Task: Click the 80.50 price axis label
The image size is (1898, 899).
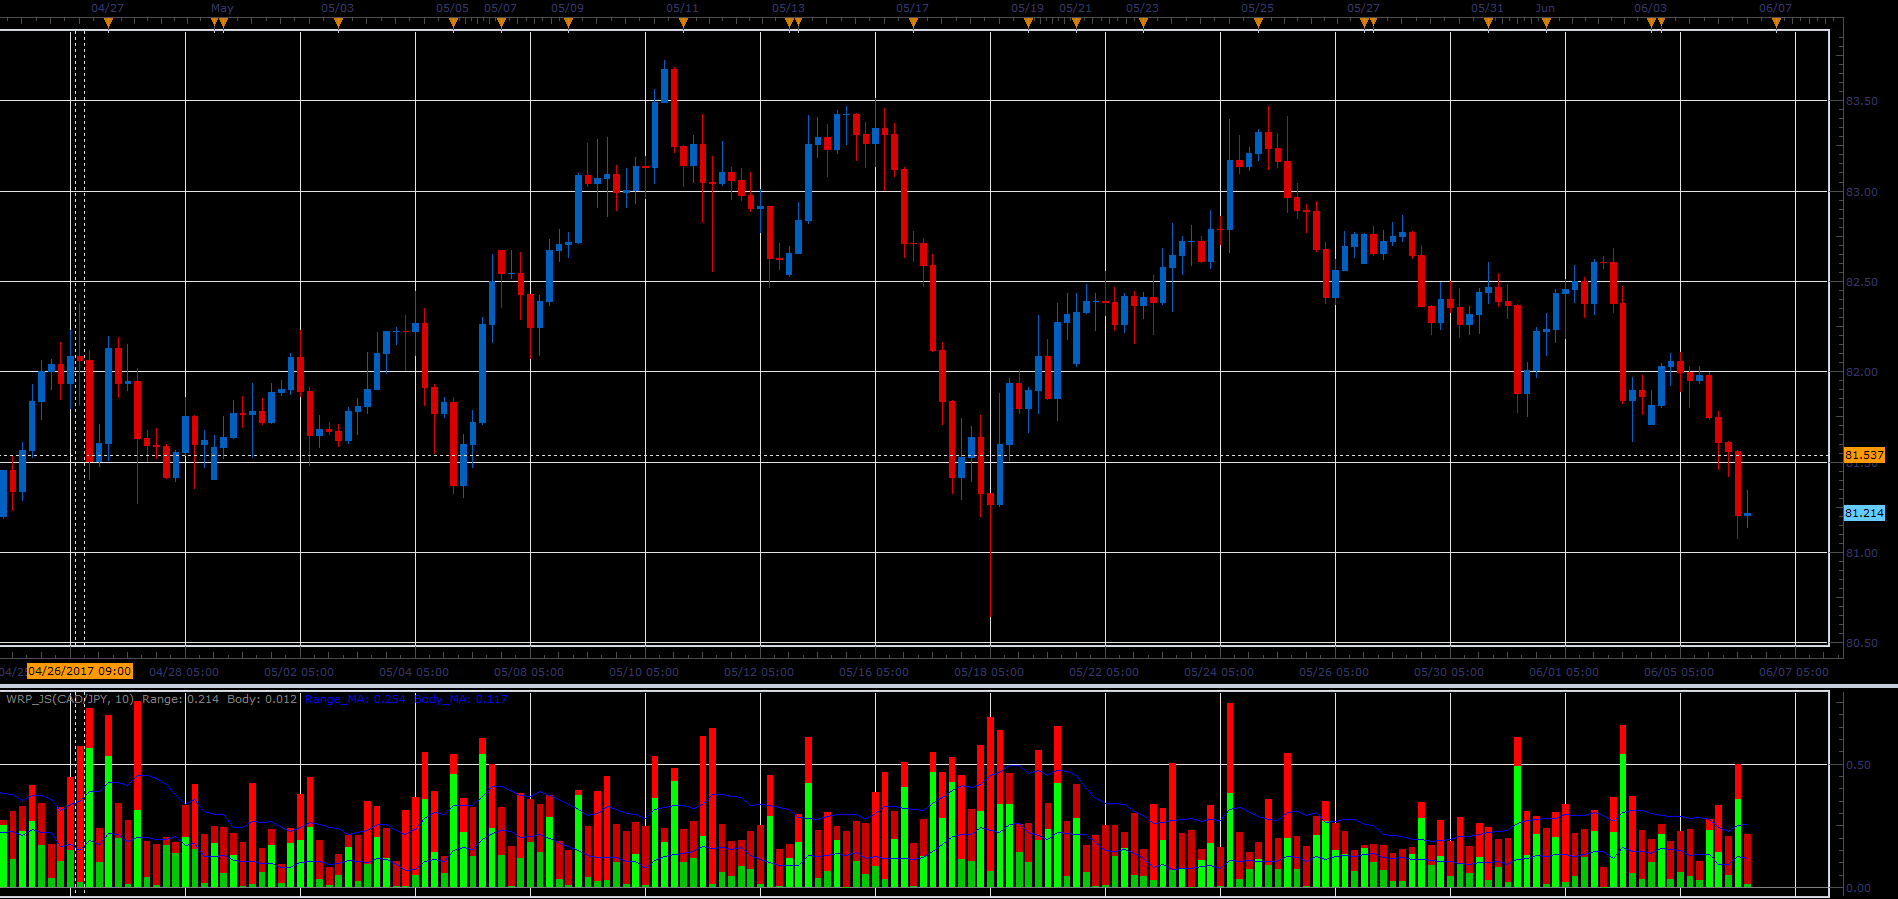Action: 1861,643
